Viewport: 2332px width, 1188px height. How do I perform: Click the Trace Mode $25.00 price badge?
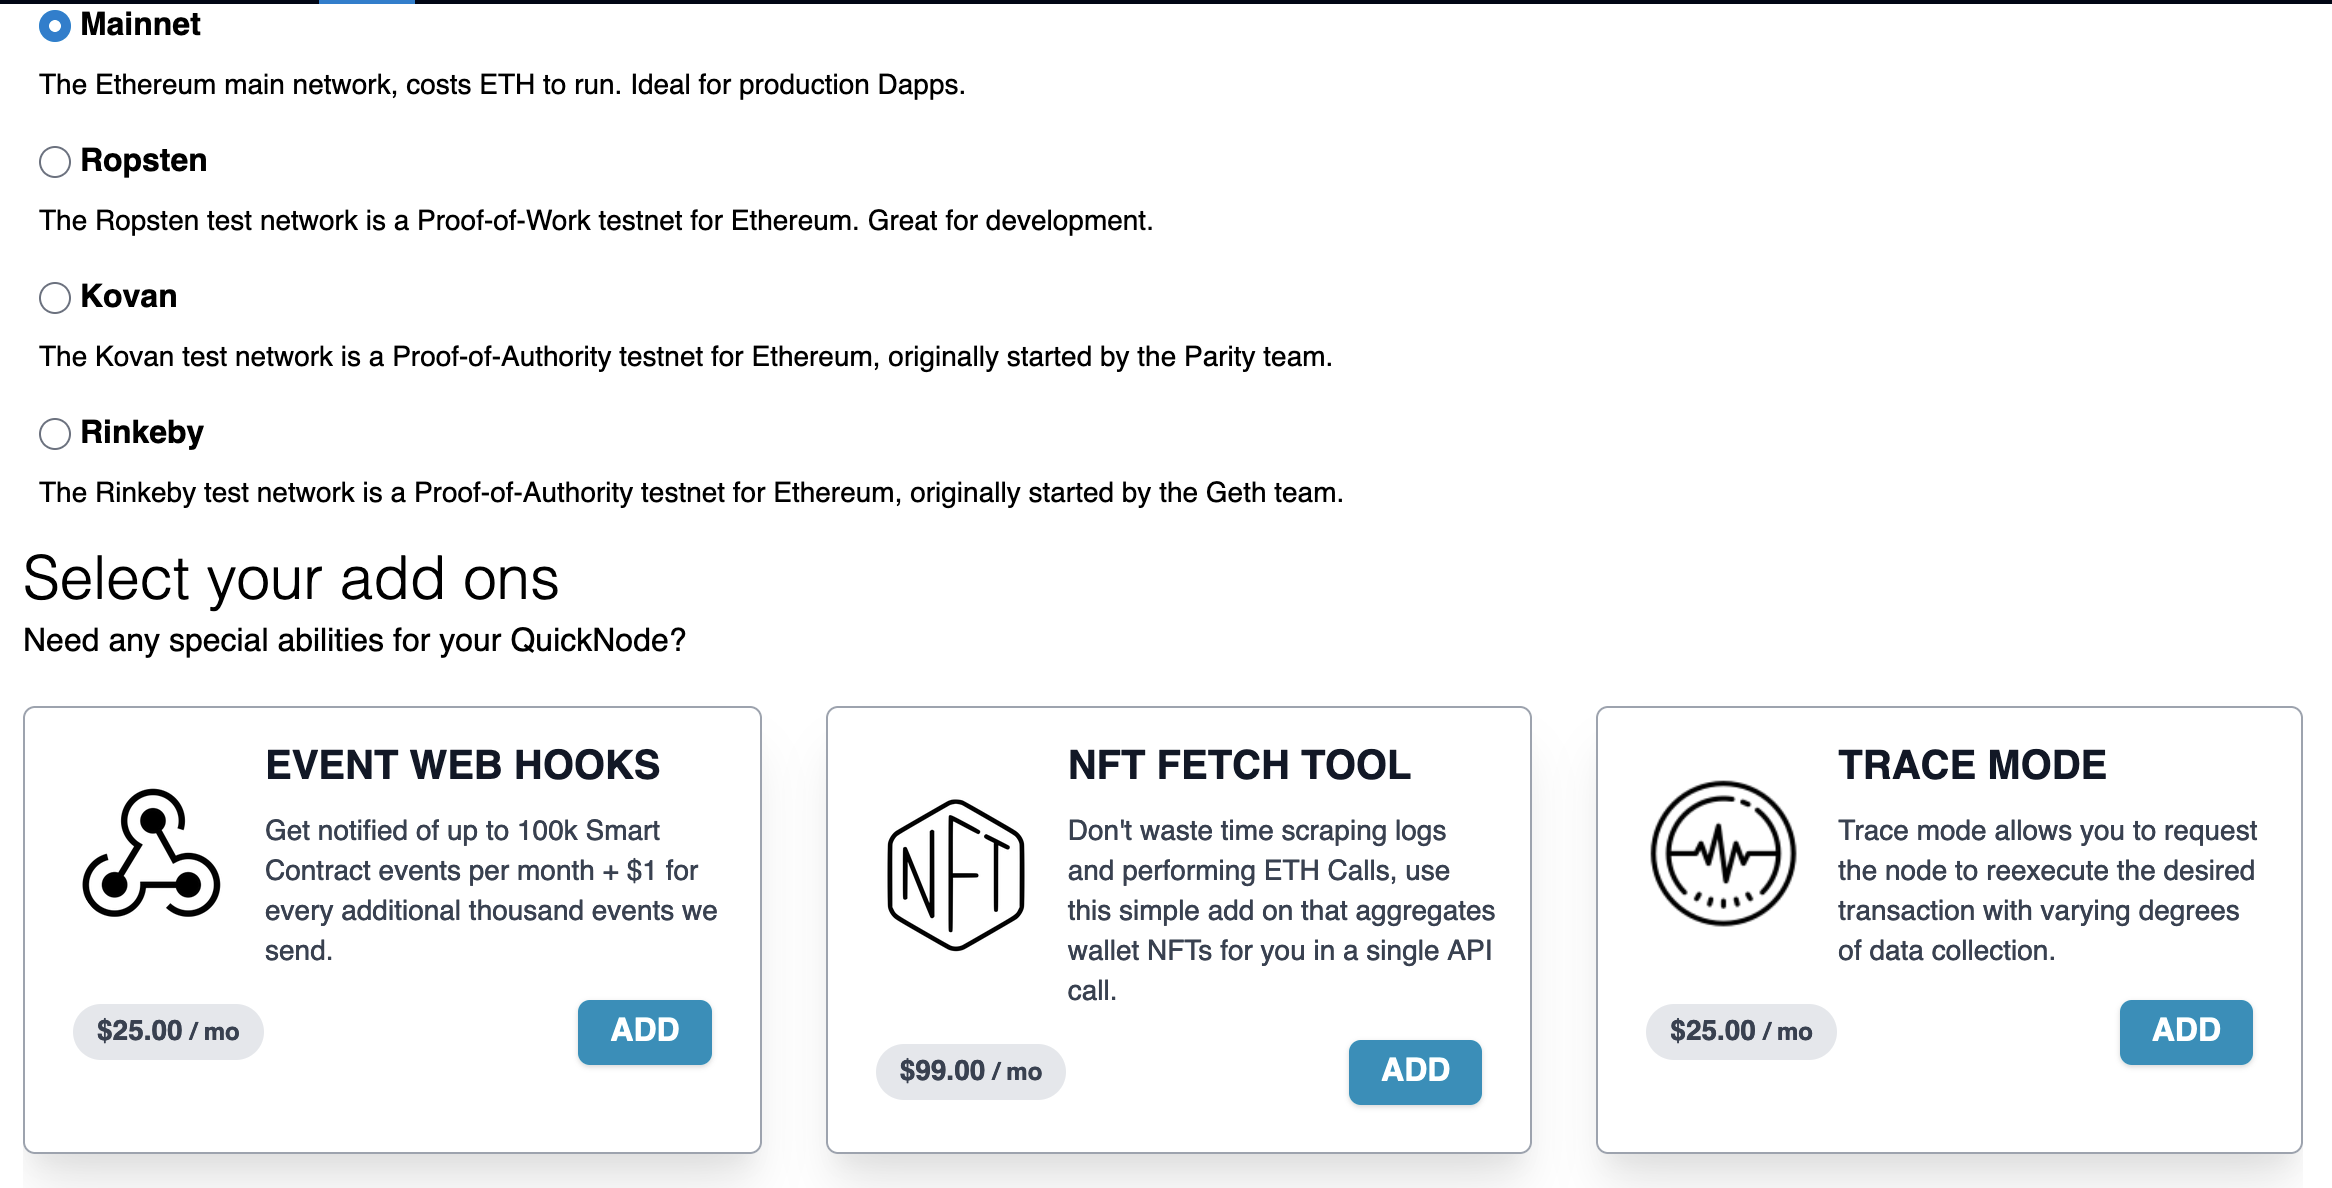point(1741,1031)
